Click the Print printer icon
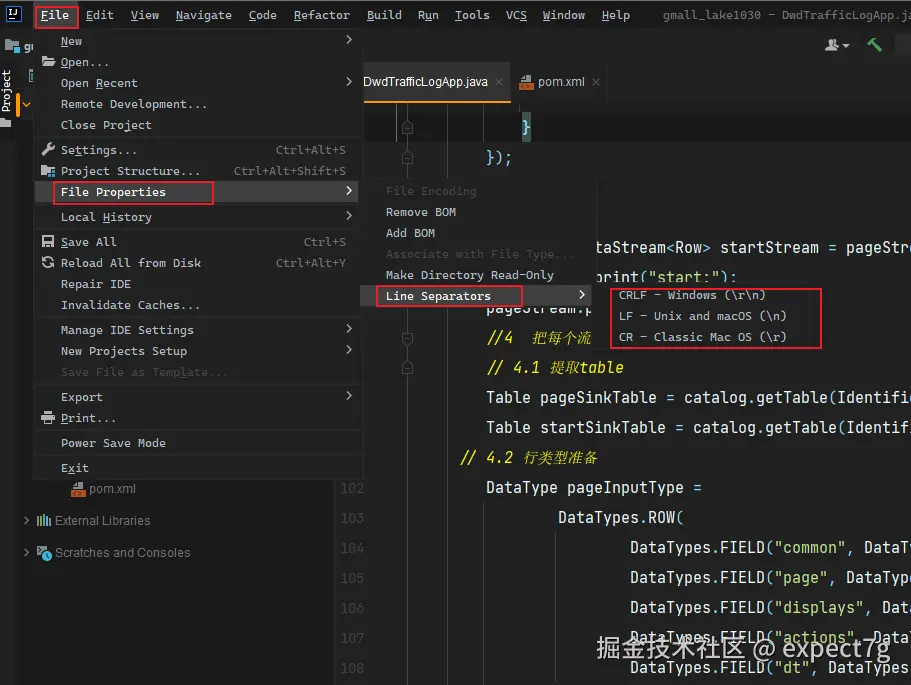 click(x=48, y=418)
